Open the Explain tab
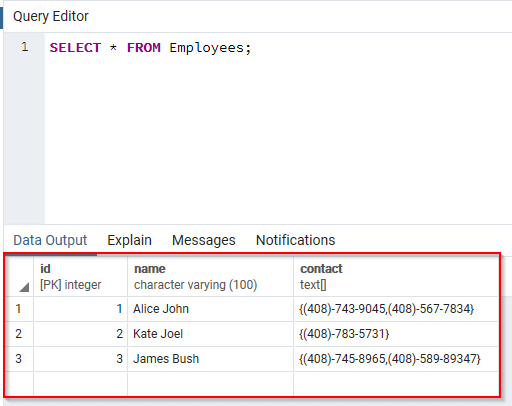 click(x=129, y=240)
